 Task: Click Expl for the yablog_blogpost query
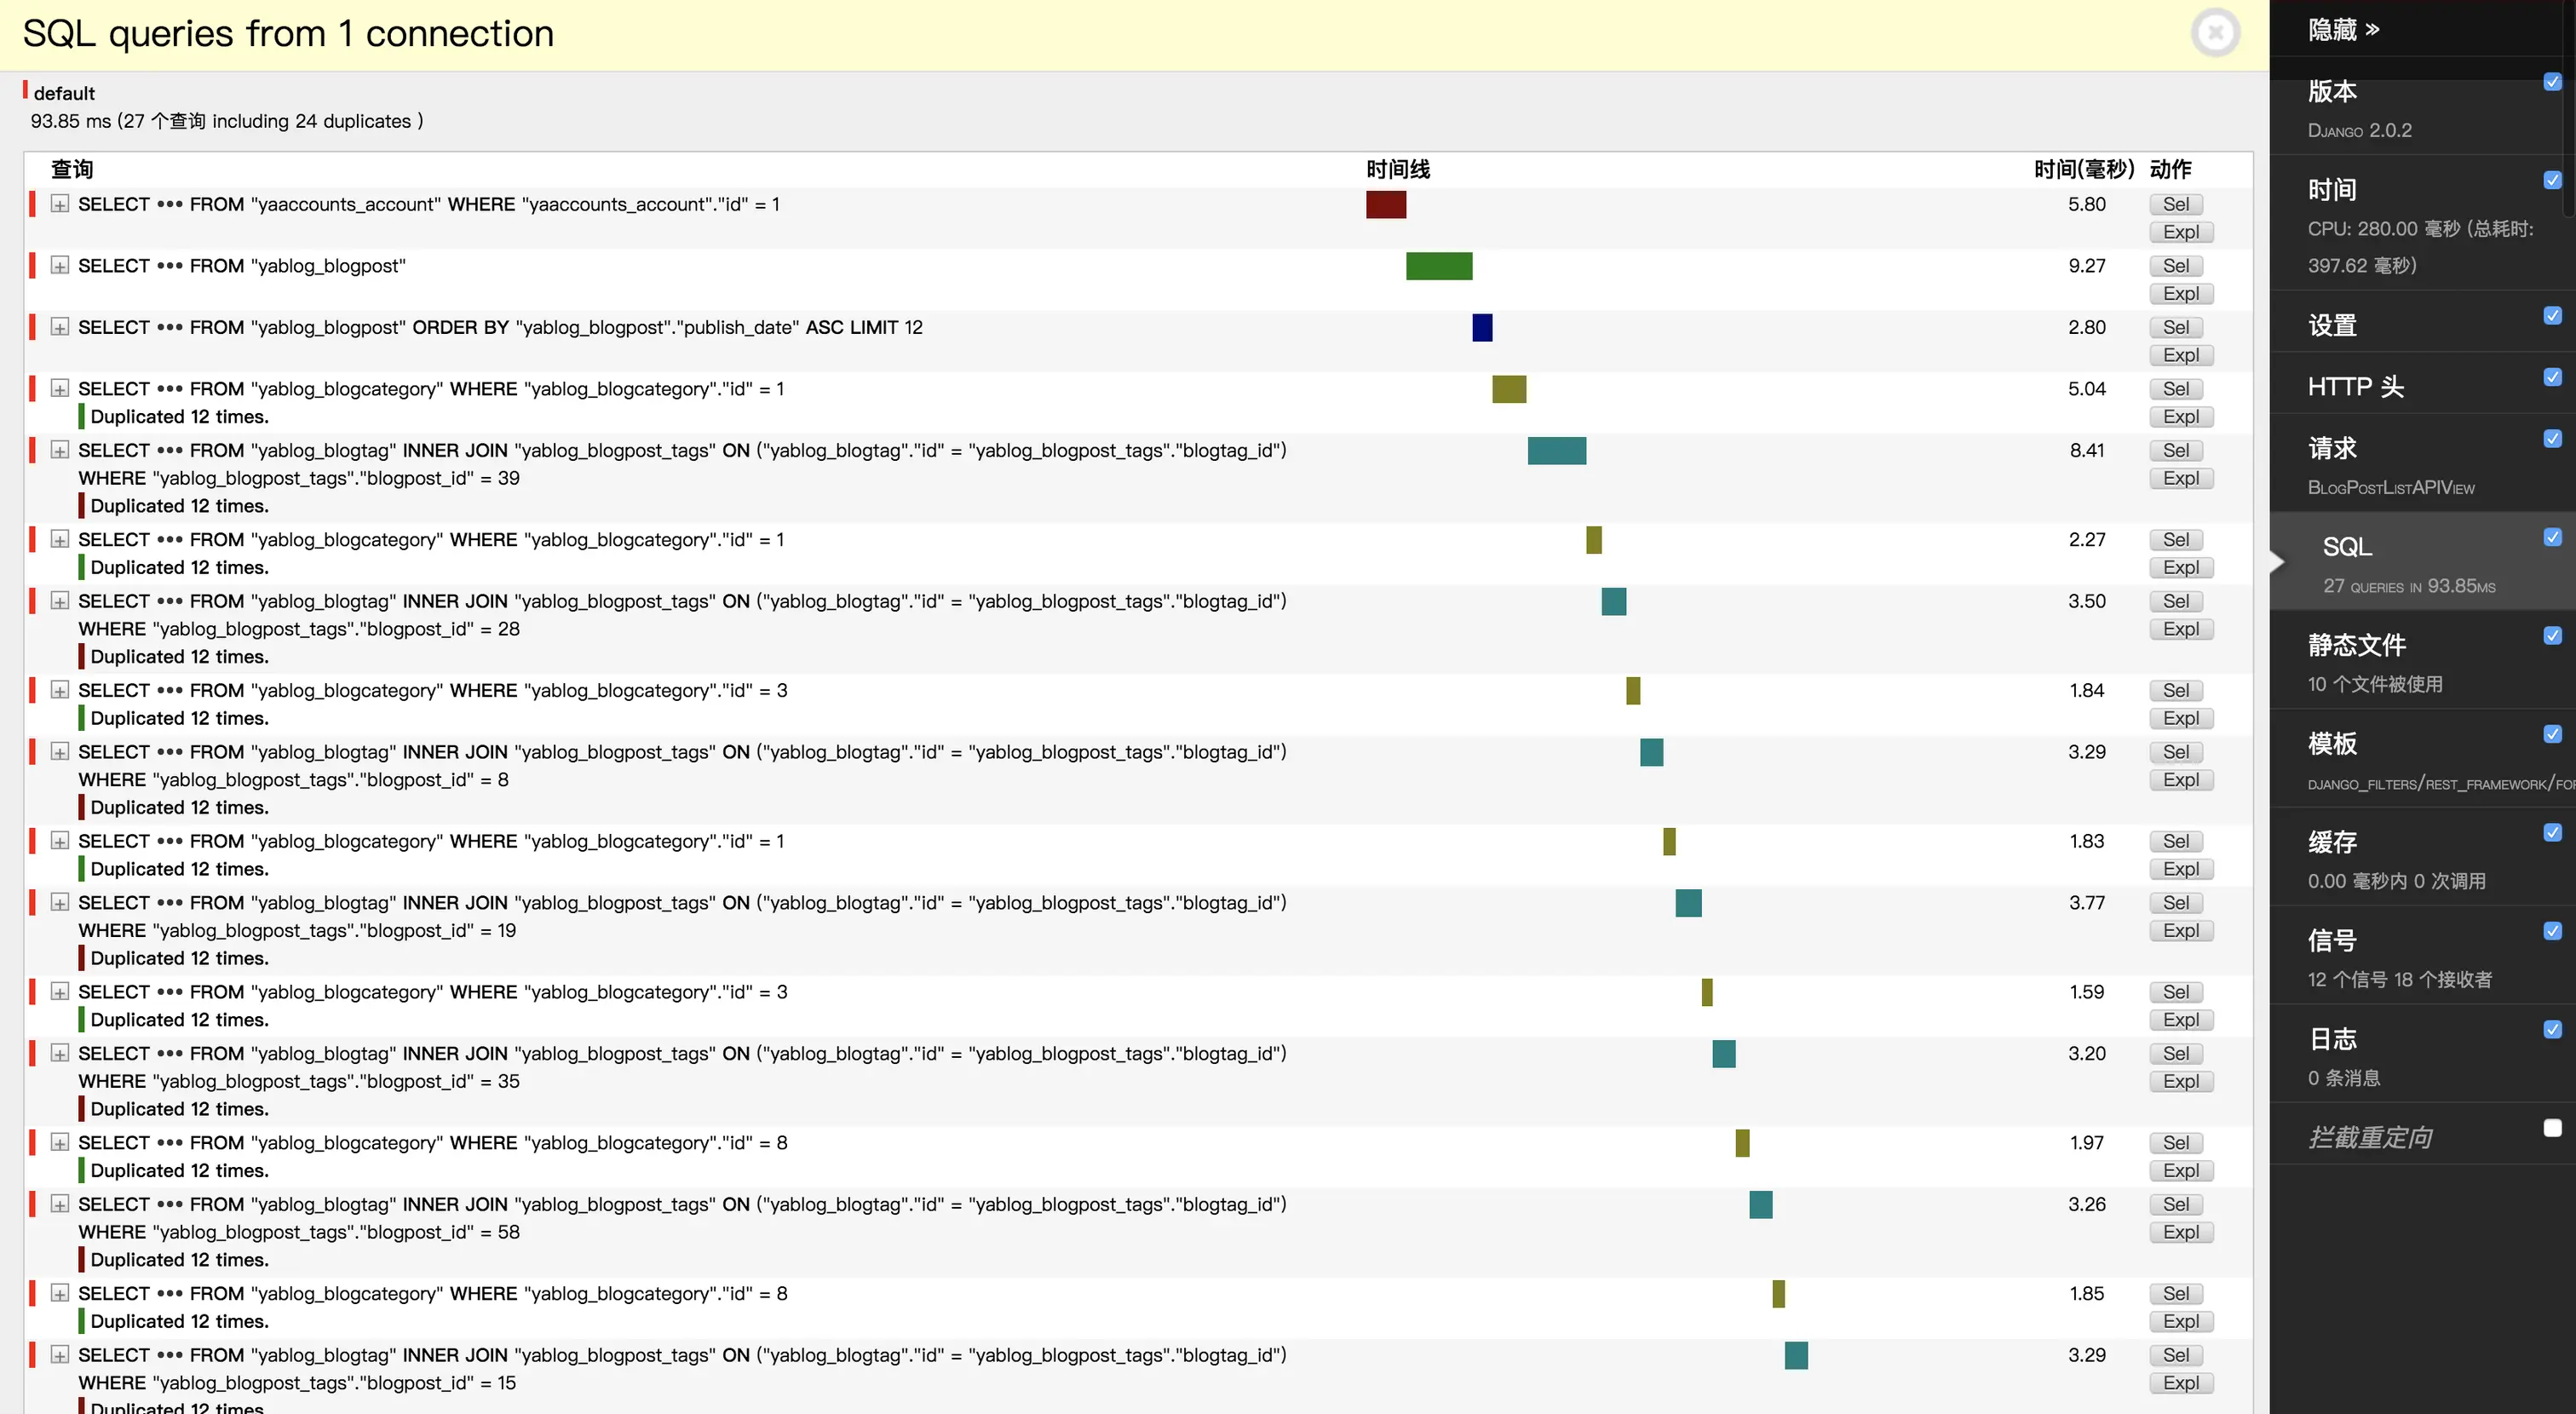pos(2180,294)
